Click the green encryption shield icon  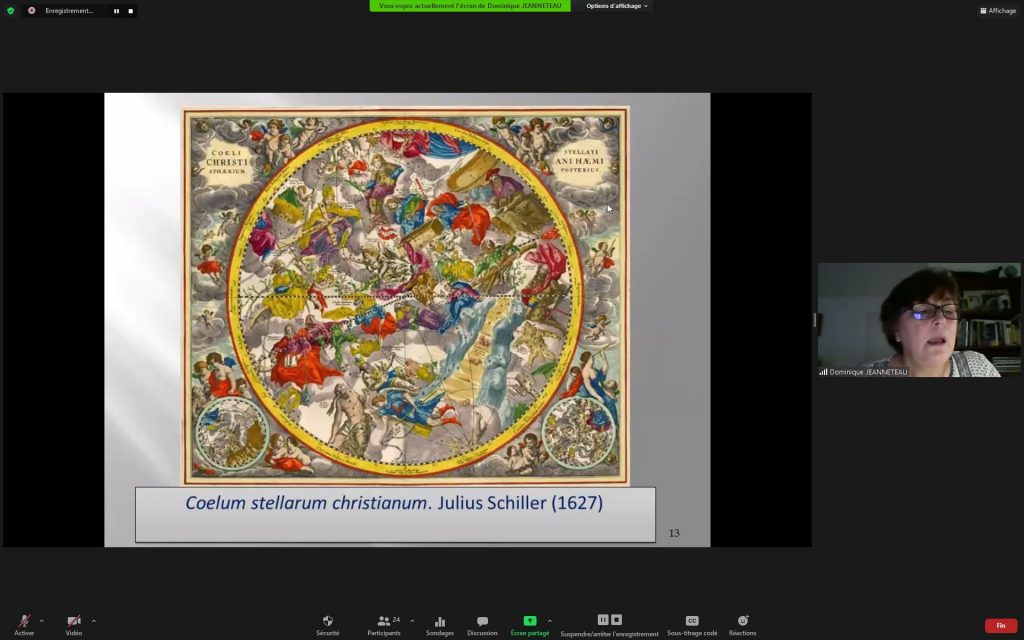coord(10,10)
